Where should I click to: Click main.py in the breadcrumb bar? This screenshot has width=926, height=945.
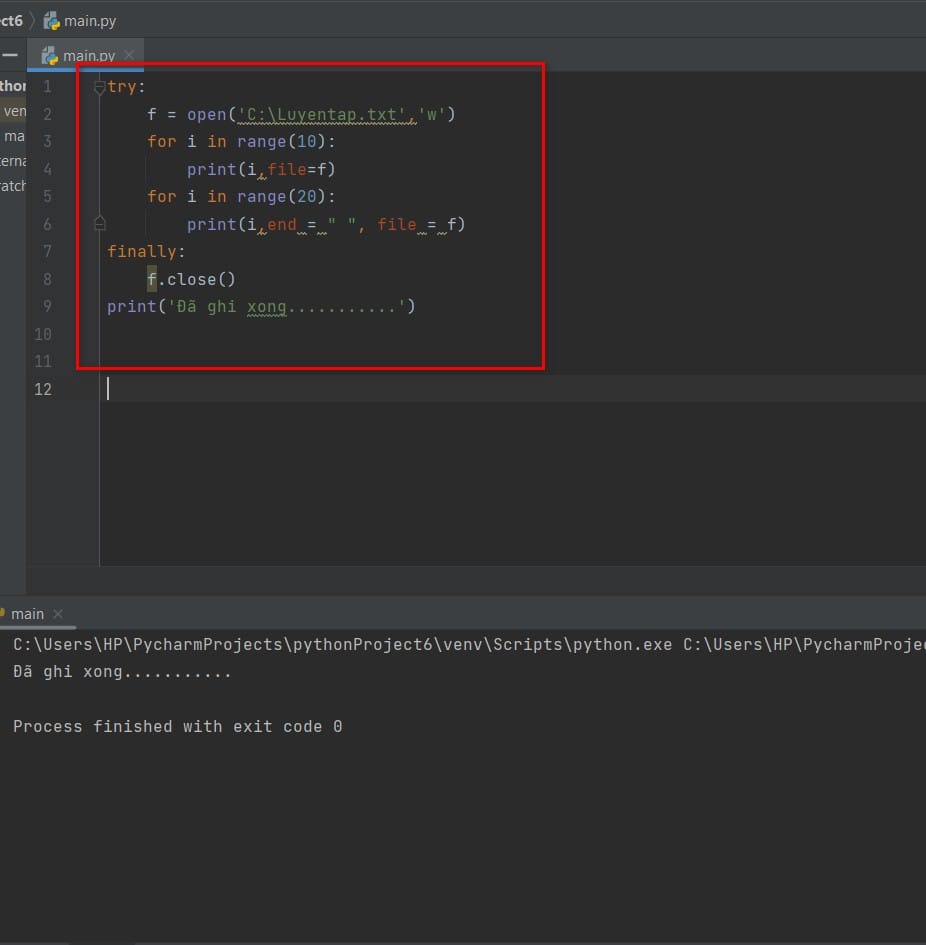coord(90,21)
